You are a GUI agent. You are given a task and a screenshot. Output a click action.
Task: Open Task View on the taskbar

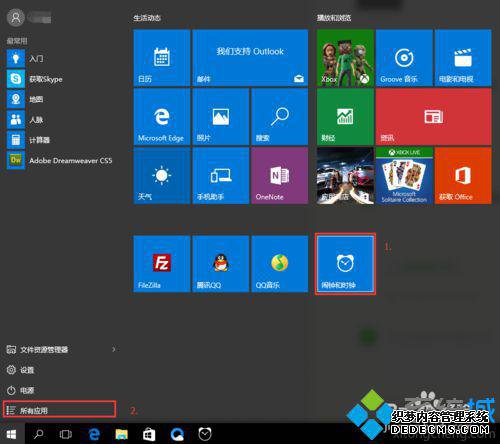(65, 434)
